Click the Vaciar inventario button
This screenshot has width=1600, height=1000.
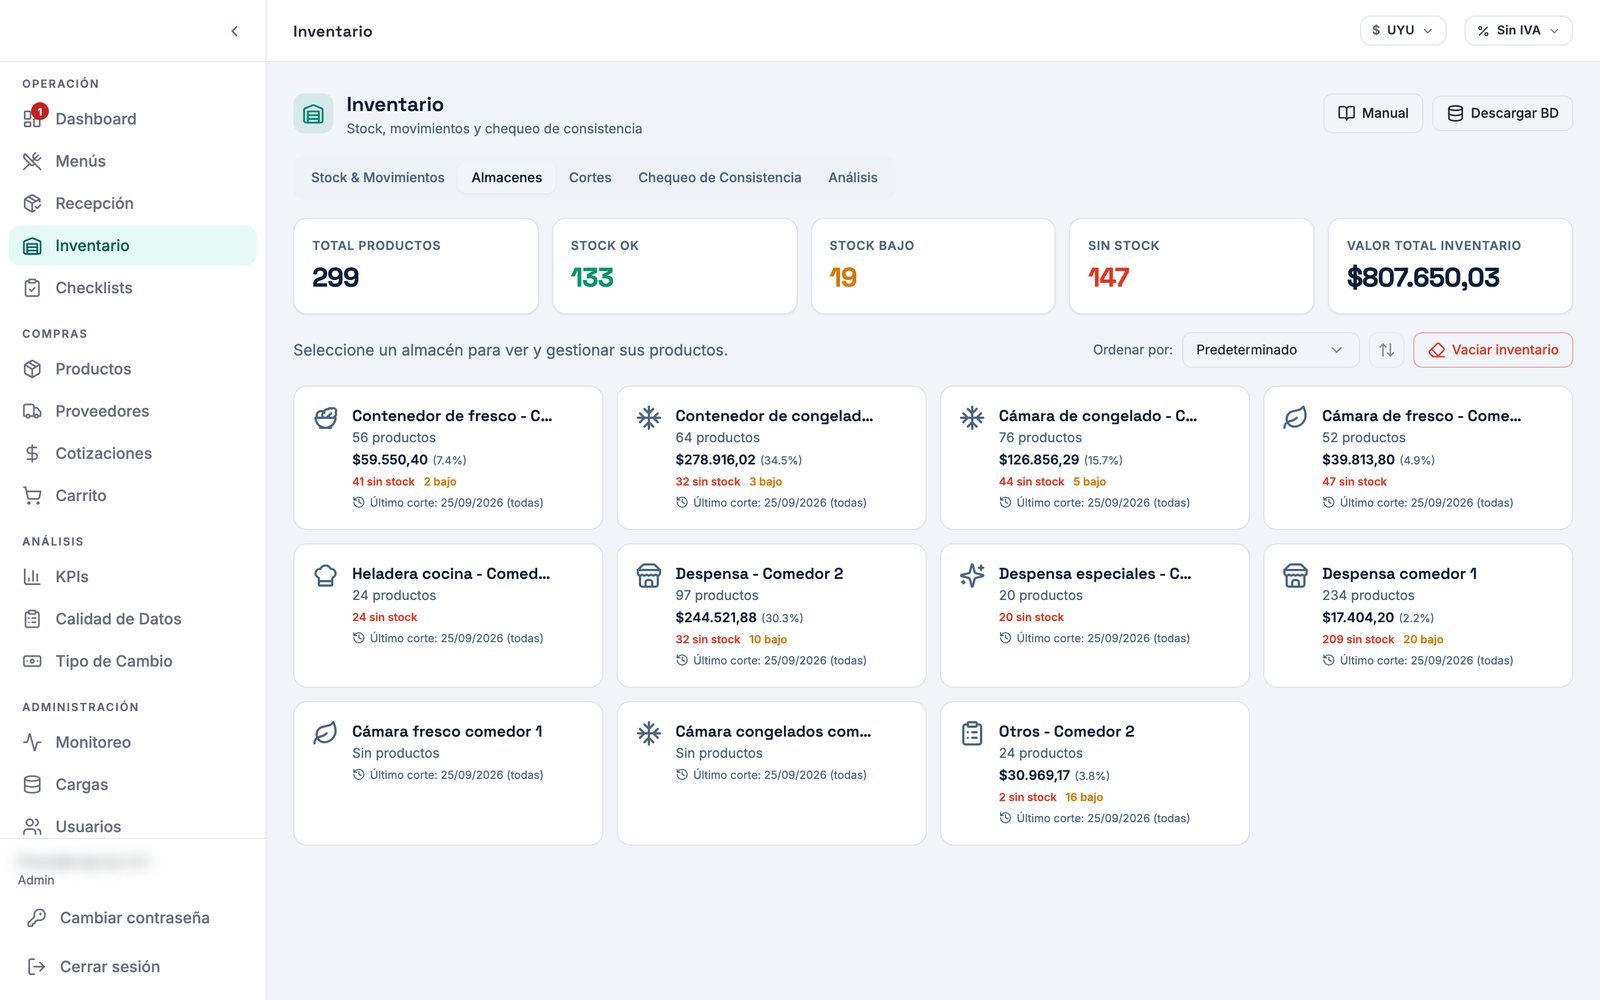tap(1492, 350)
